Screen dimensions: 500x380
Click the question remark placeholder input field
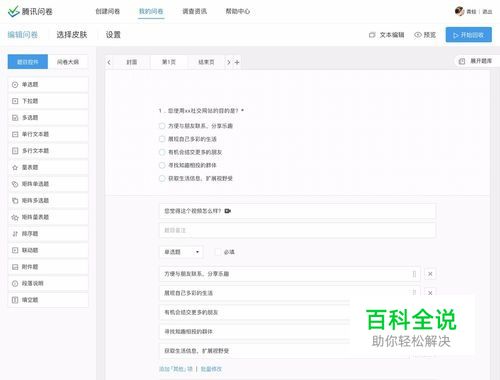click(297, 230)
